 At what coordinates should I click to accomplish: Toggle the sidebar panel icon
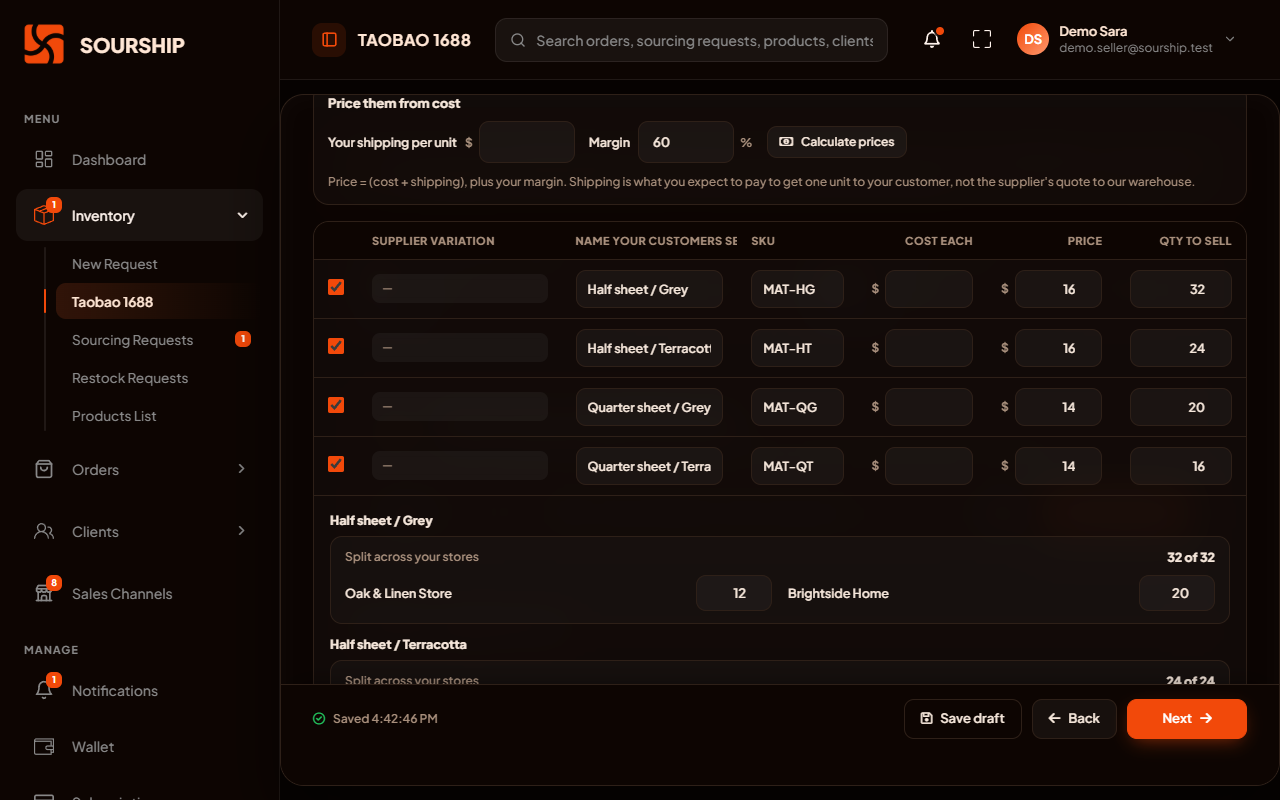(x=329, y=40)
